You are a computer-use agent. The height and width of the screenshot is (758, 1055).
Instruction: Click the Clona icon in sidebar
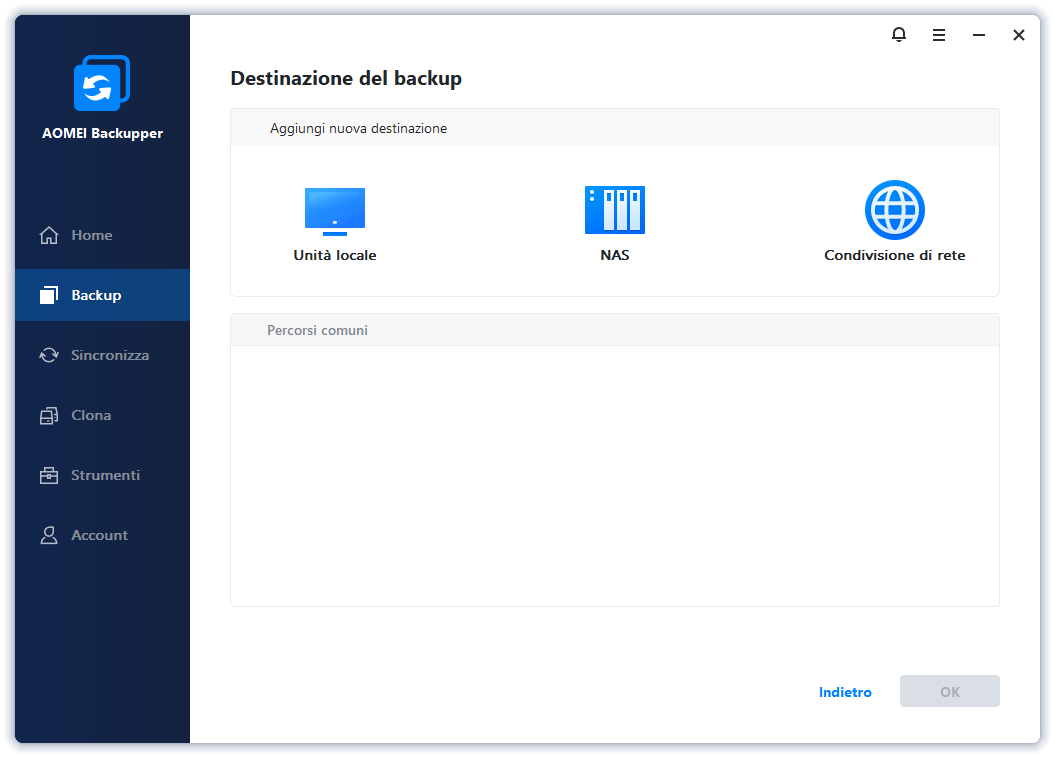point(48,416)
